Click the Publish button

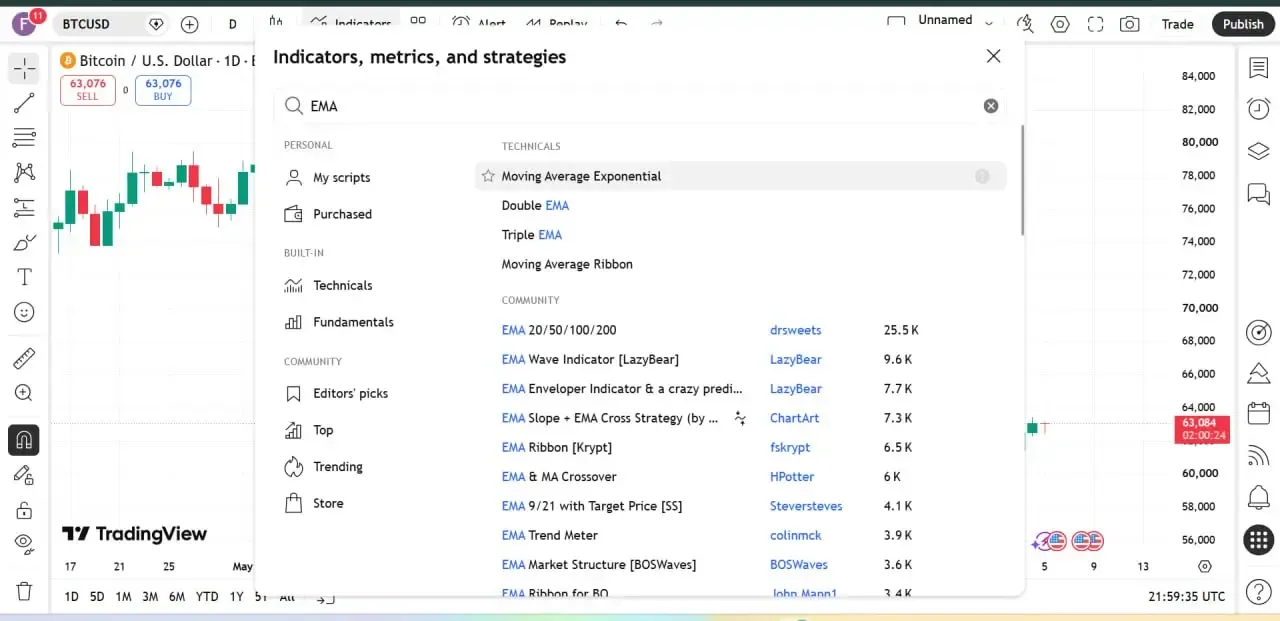(1243, 24)
